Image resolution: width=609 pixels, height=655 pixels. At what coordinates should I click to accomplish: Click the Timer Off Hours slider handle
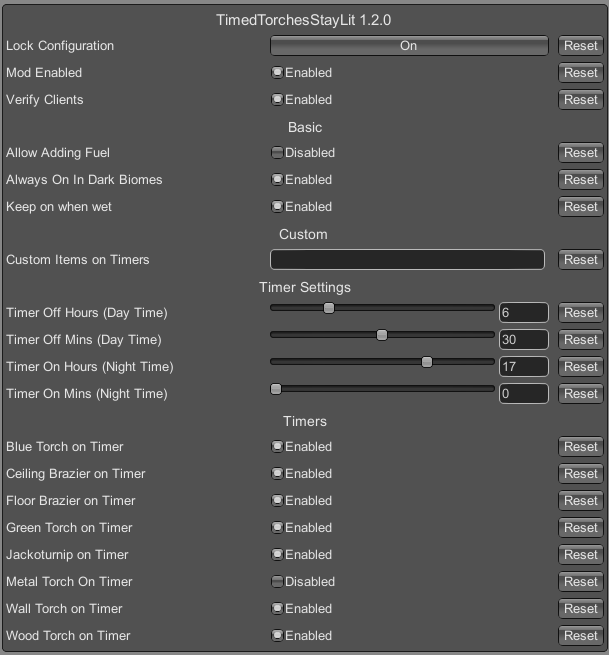point(329,308)
